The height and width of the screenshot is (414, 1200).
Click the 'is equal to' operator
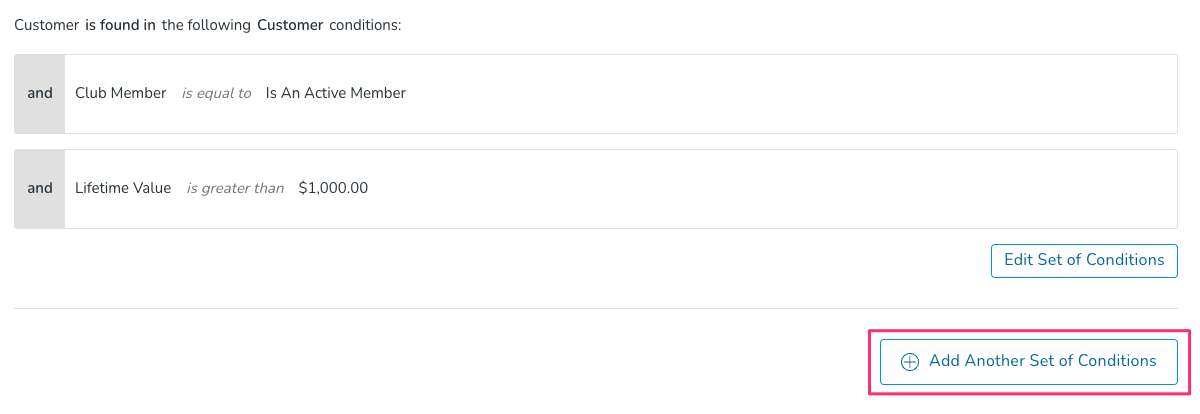point(216,94)
